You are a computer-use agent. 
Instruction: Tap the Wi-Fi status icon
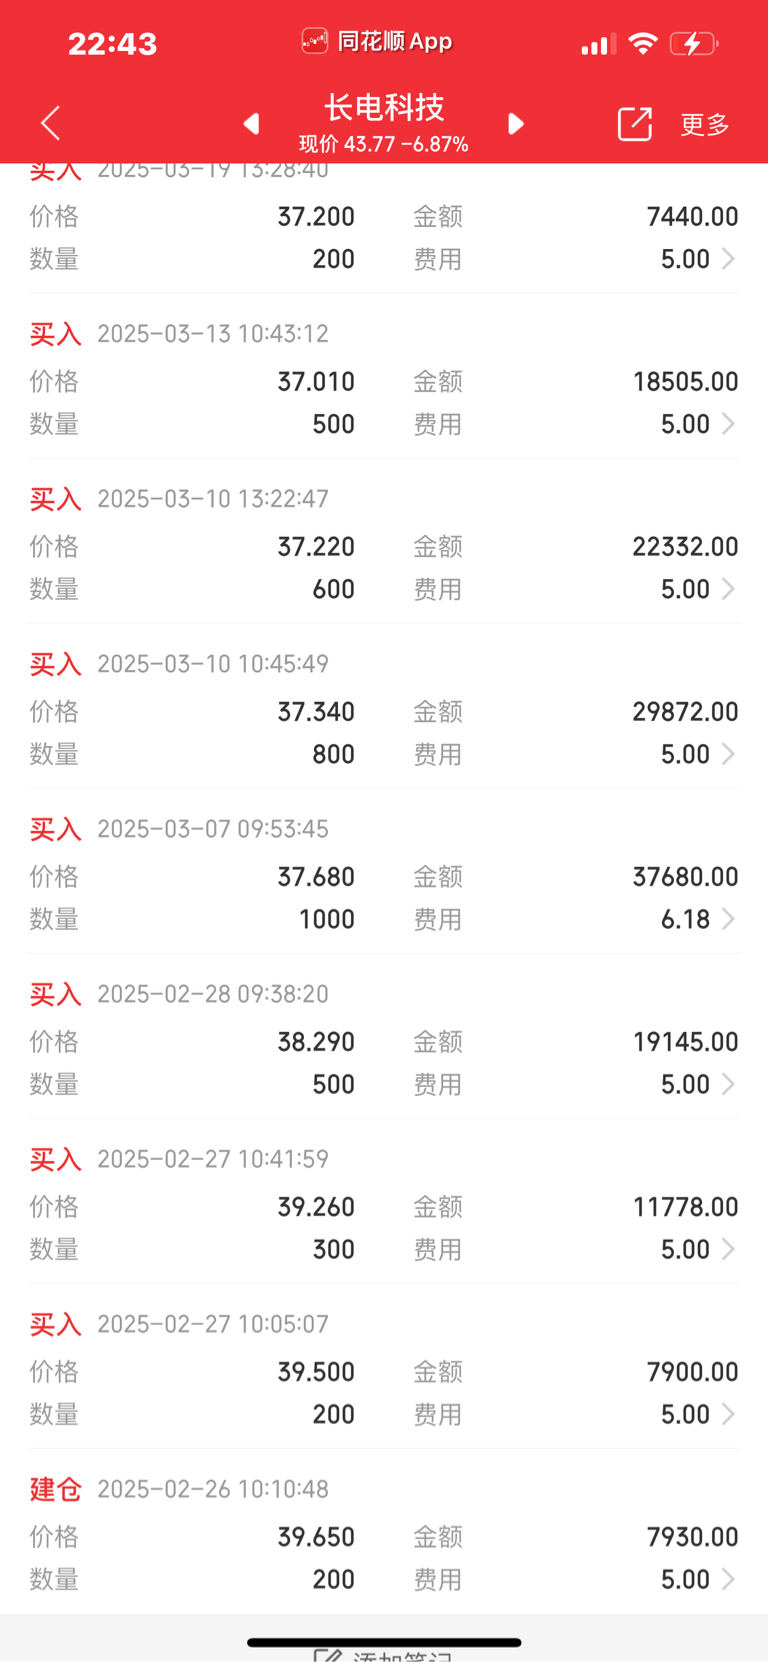point(643,43)
